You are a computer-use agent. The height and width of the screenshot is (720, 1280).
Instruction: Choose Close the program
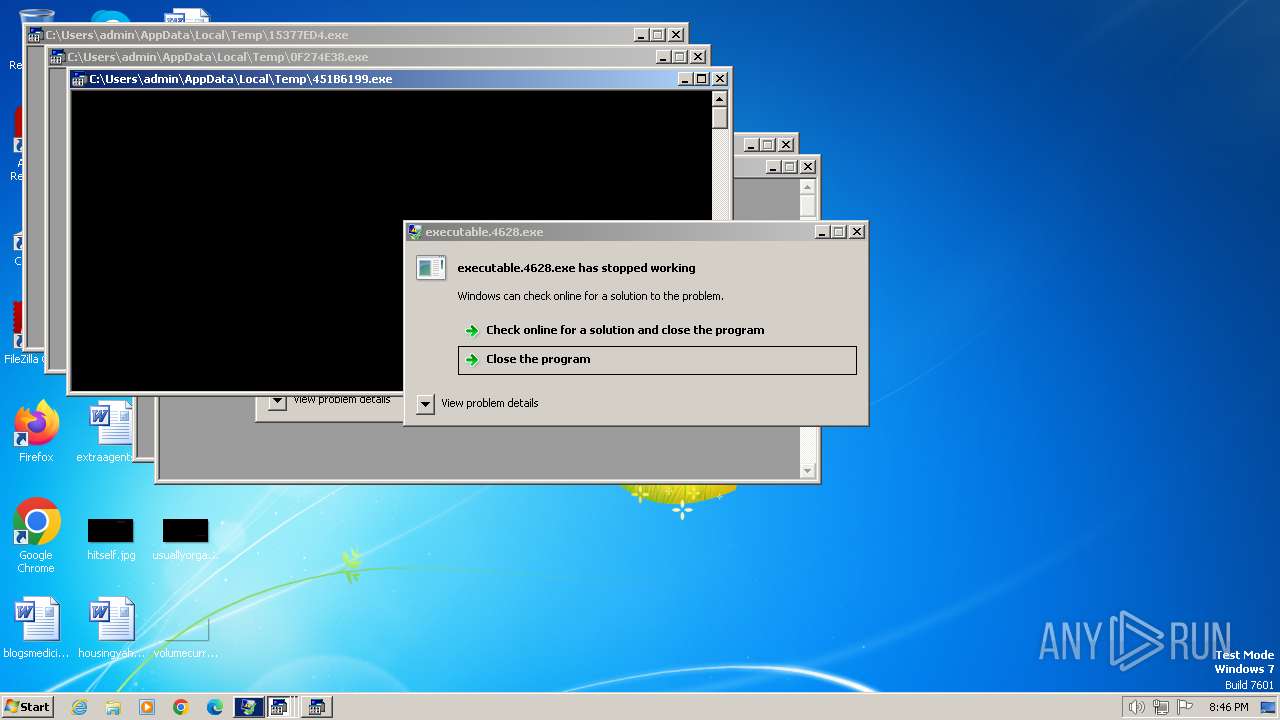(657, 360)
